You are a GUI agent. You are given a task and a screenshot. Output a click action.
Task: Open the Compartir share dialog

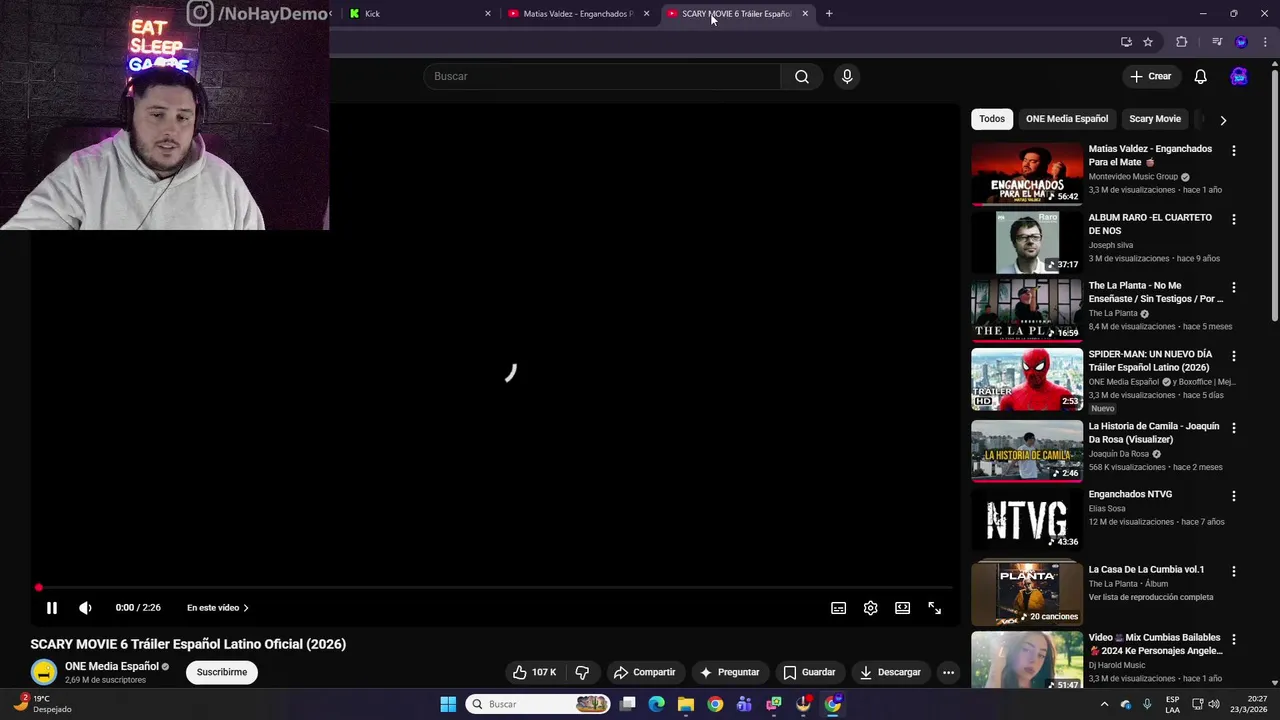point(645,672)
